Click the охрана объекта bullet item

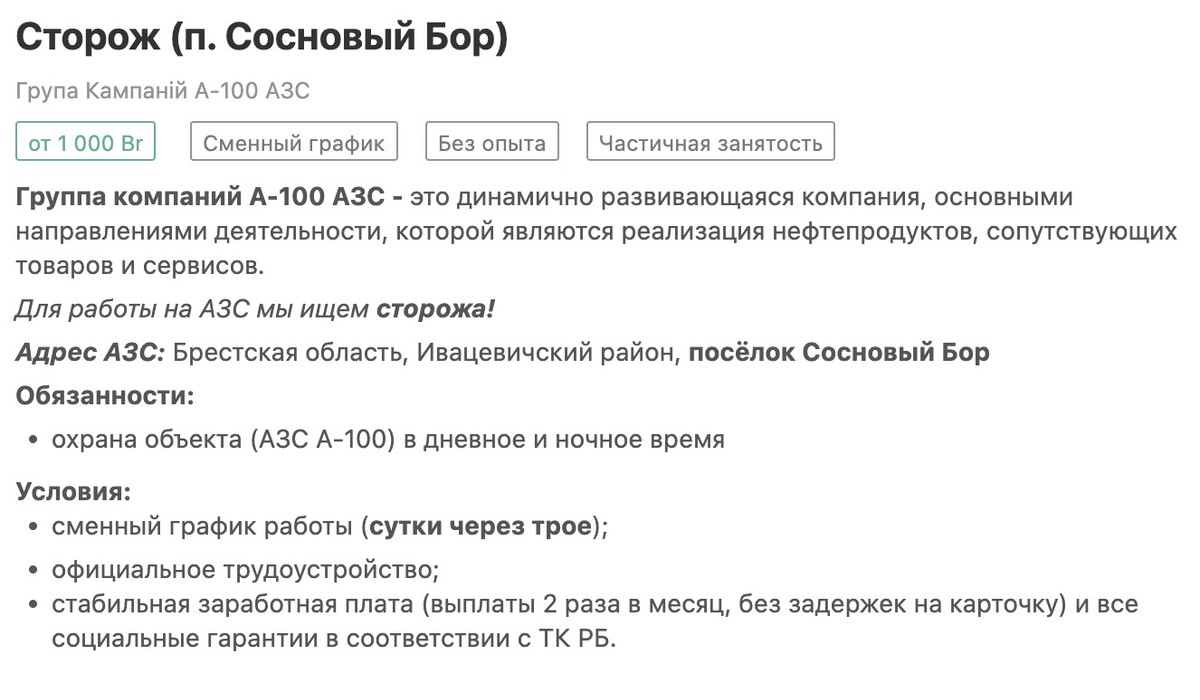[388, 439]
